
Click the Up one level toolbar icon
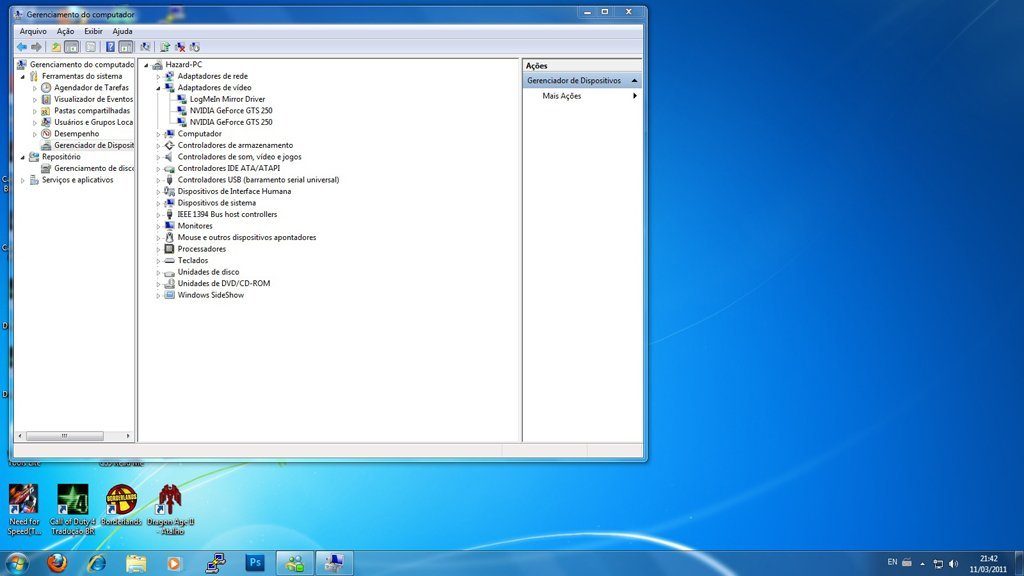[56, 47]
